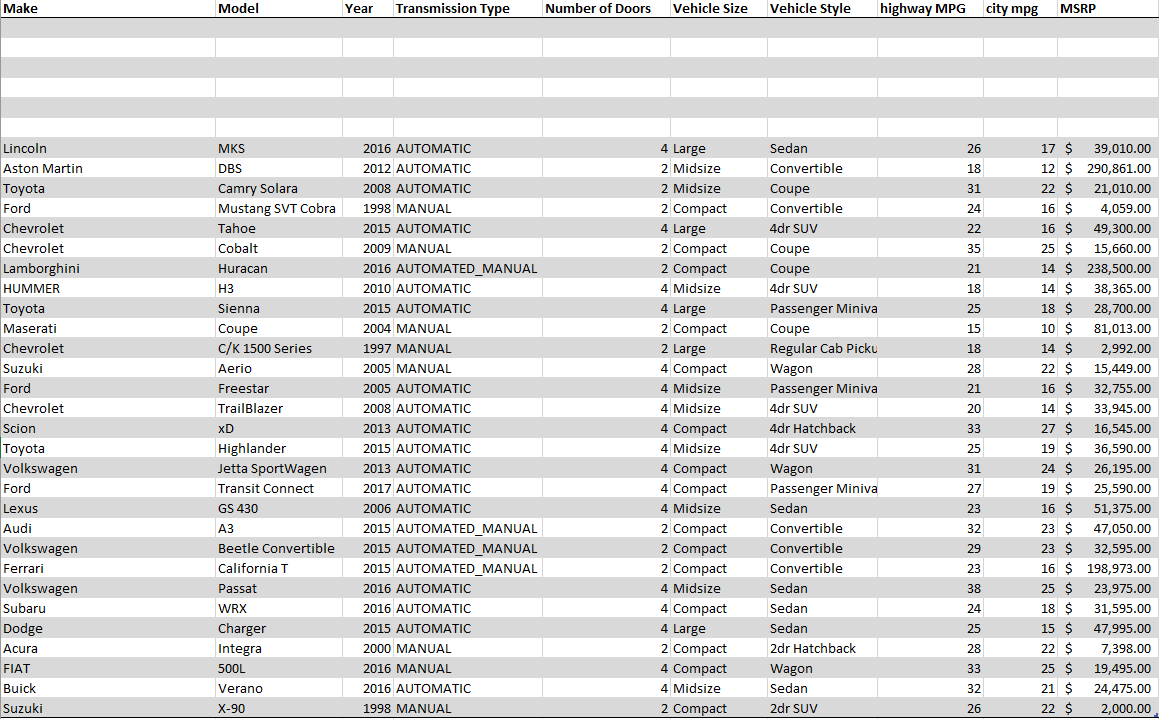This screenshot has height=719, width=1159.
Task: Select the Lincoln make cell
Action: click(108, 149)
